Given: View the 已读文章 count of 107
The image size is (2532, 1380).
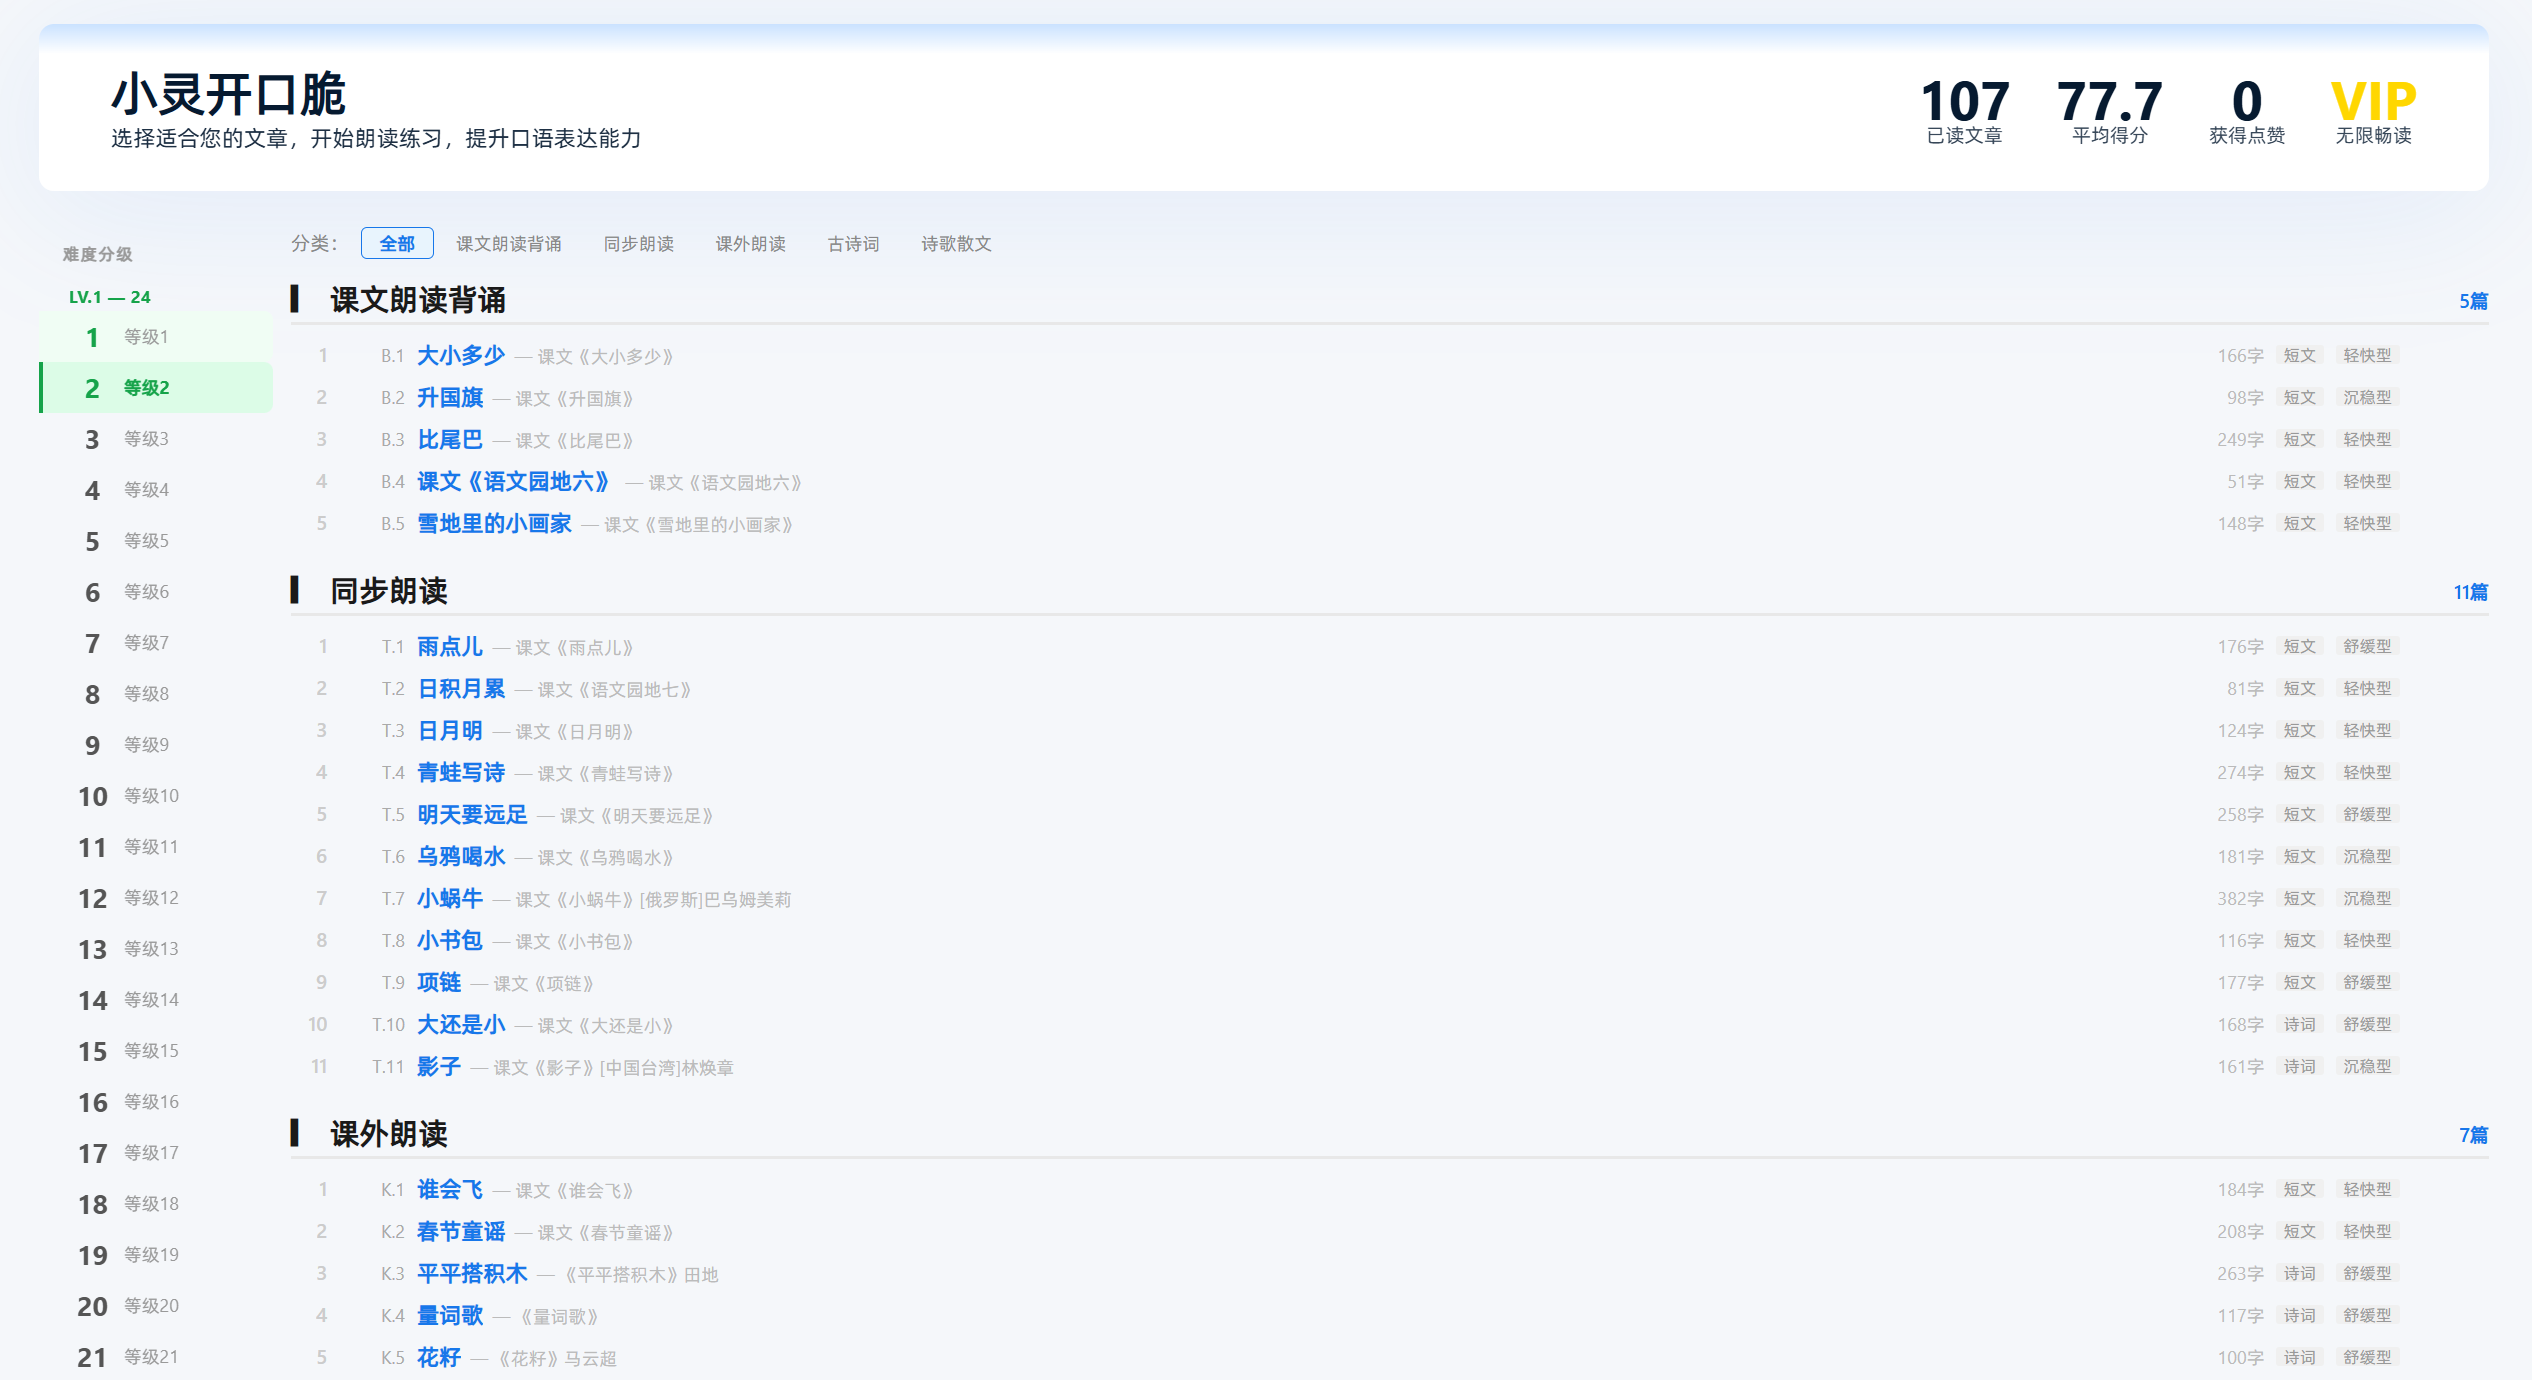Looking at the screenshot, I should tap(1965, 112).
